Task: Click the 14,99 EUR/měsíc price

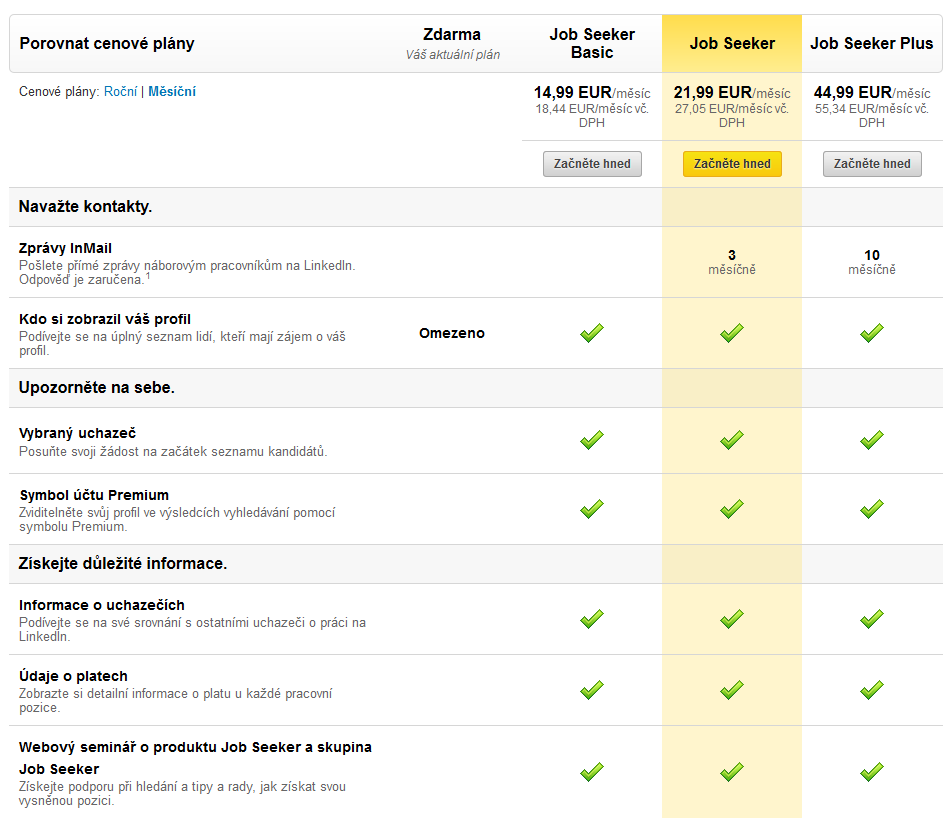Action: [x=592, y=93]
